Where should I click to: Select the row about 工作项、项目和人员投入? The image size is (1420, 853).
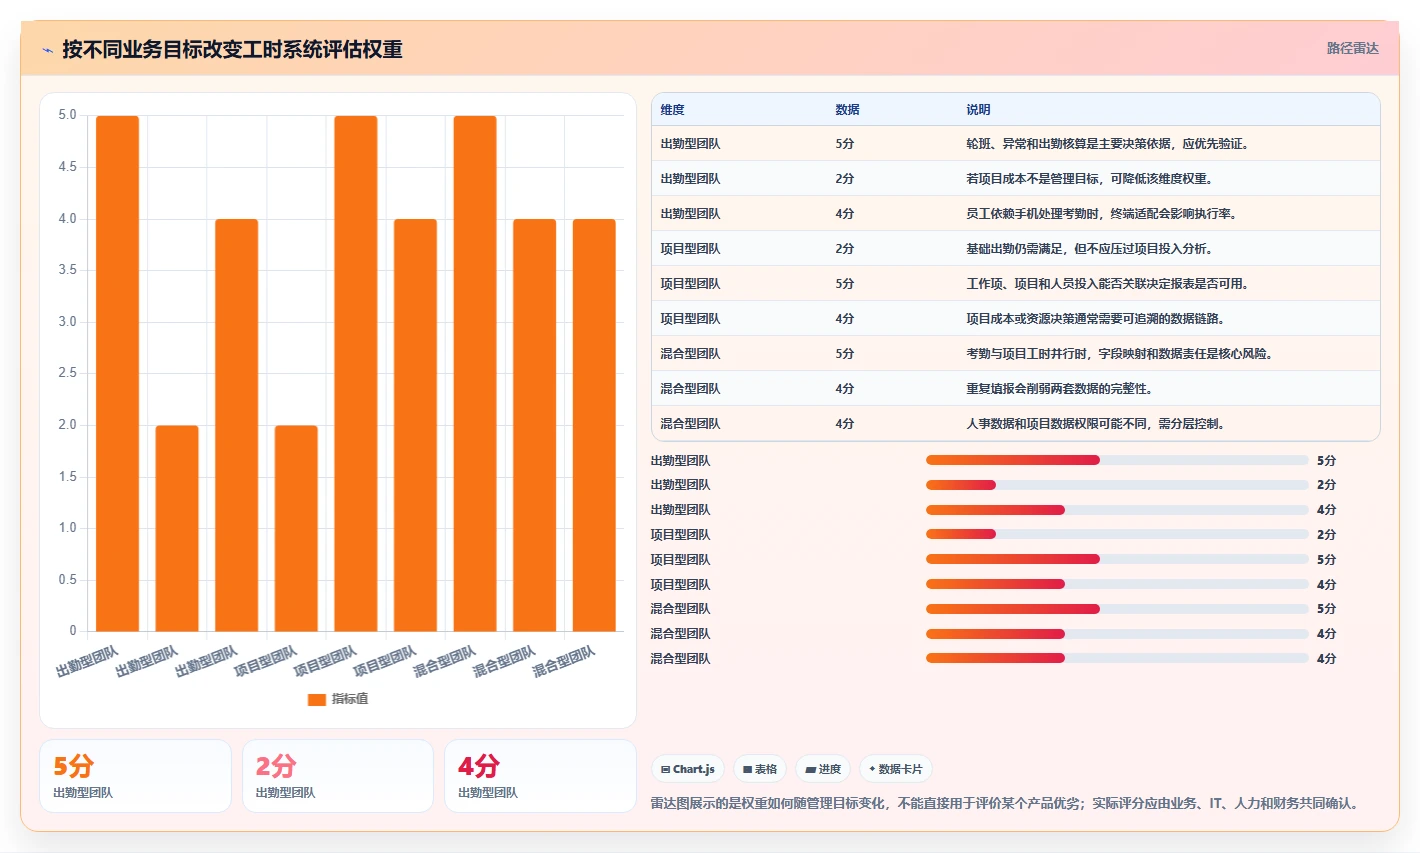click(x=1016, y=284)
